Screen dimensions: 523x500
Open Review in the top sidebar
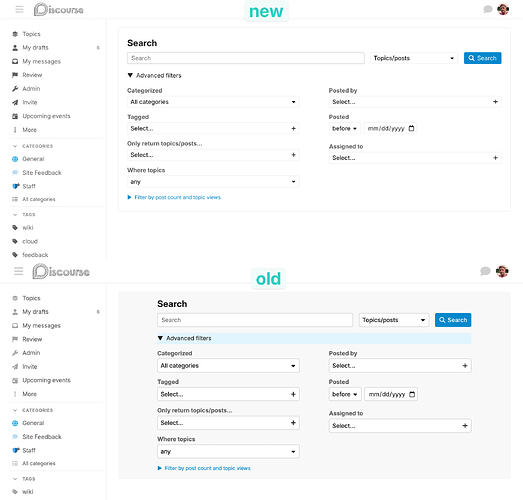(32, 75)
